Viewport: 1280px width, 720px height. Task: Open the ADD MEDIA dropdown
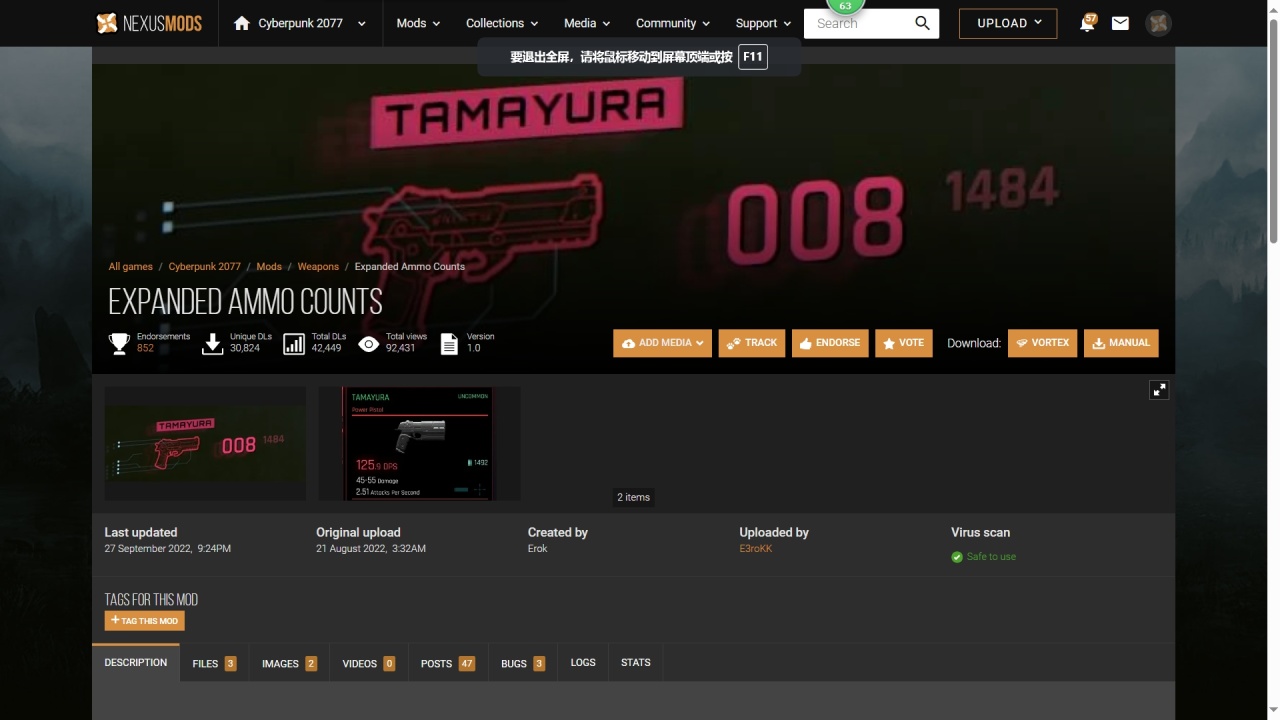click(x=662, y=343)
